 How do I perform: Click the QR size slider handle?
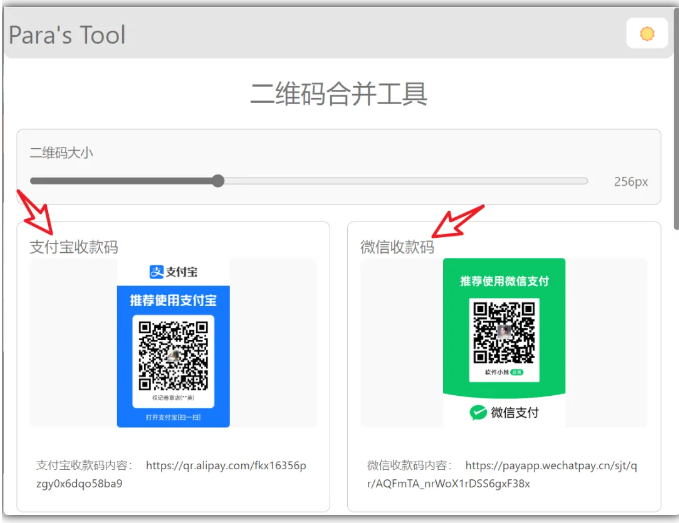pyautogui.click(x=218, y=181)
